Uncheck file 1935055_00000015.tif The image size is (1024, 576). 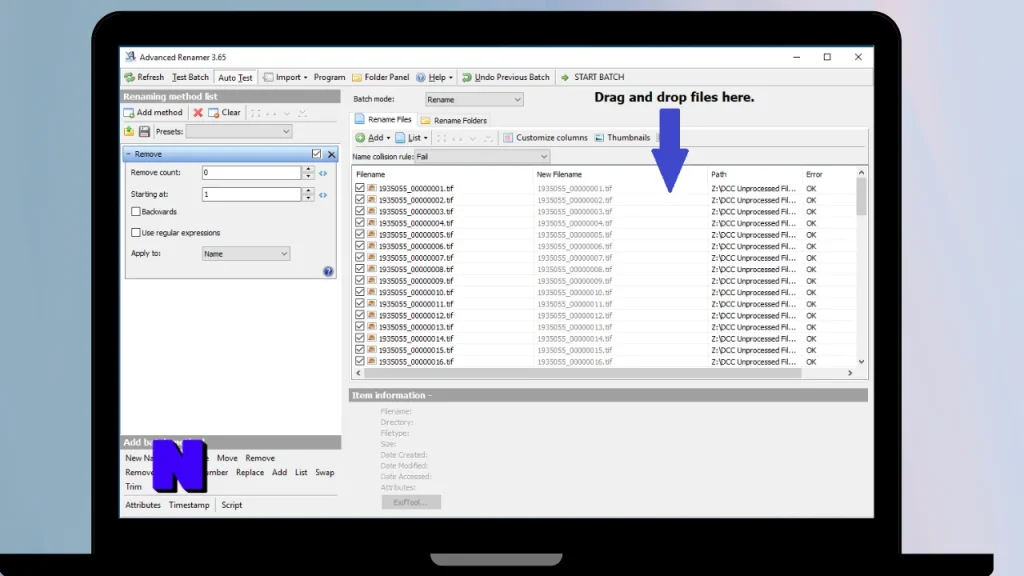click(x=360, y=349)
